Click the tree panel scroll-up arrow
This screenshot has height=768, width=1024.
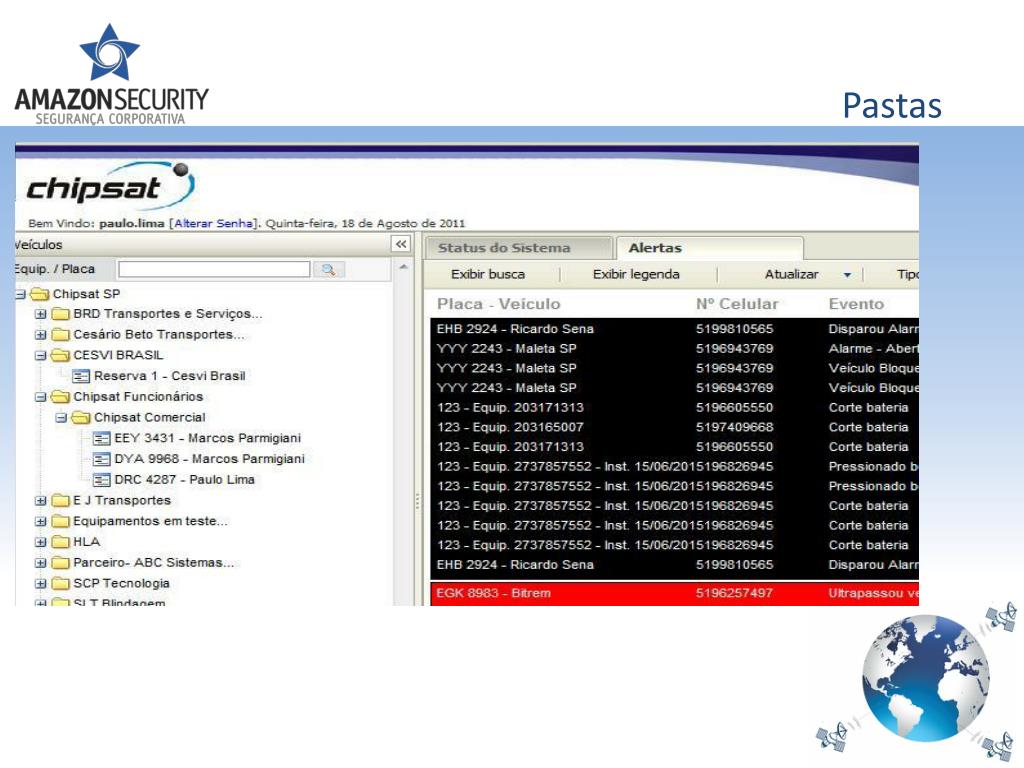click(x=404, y=267)
